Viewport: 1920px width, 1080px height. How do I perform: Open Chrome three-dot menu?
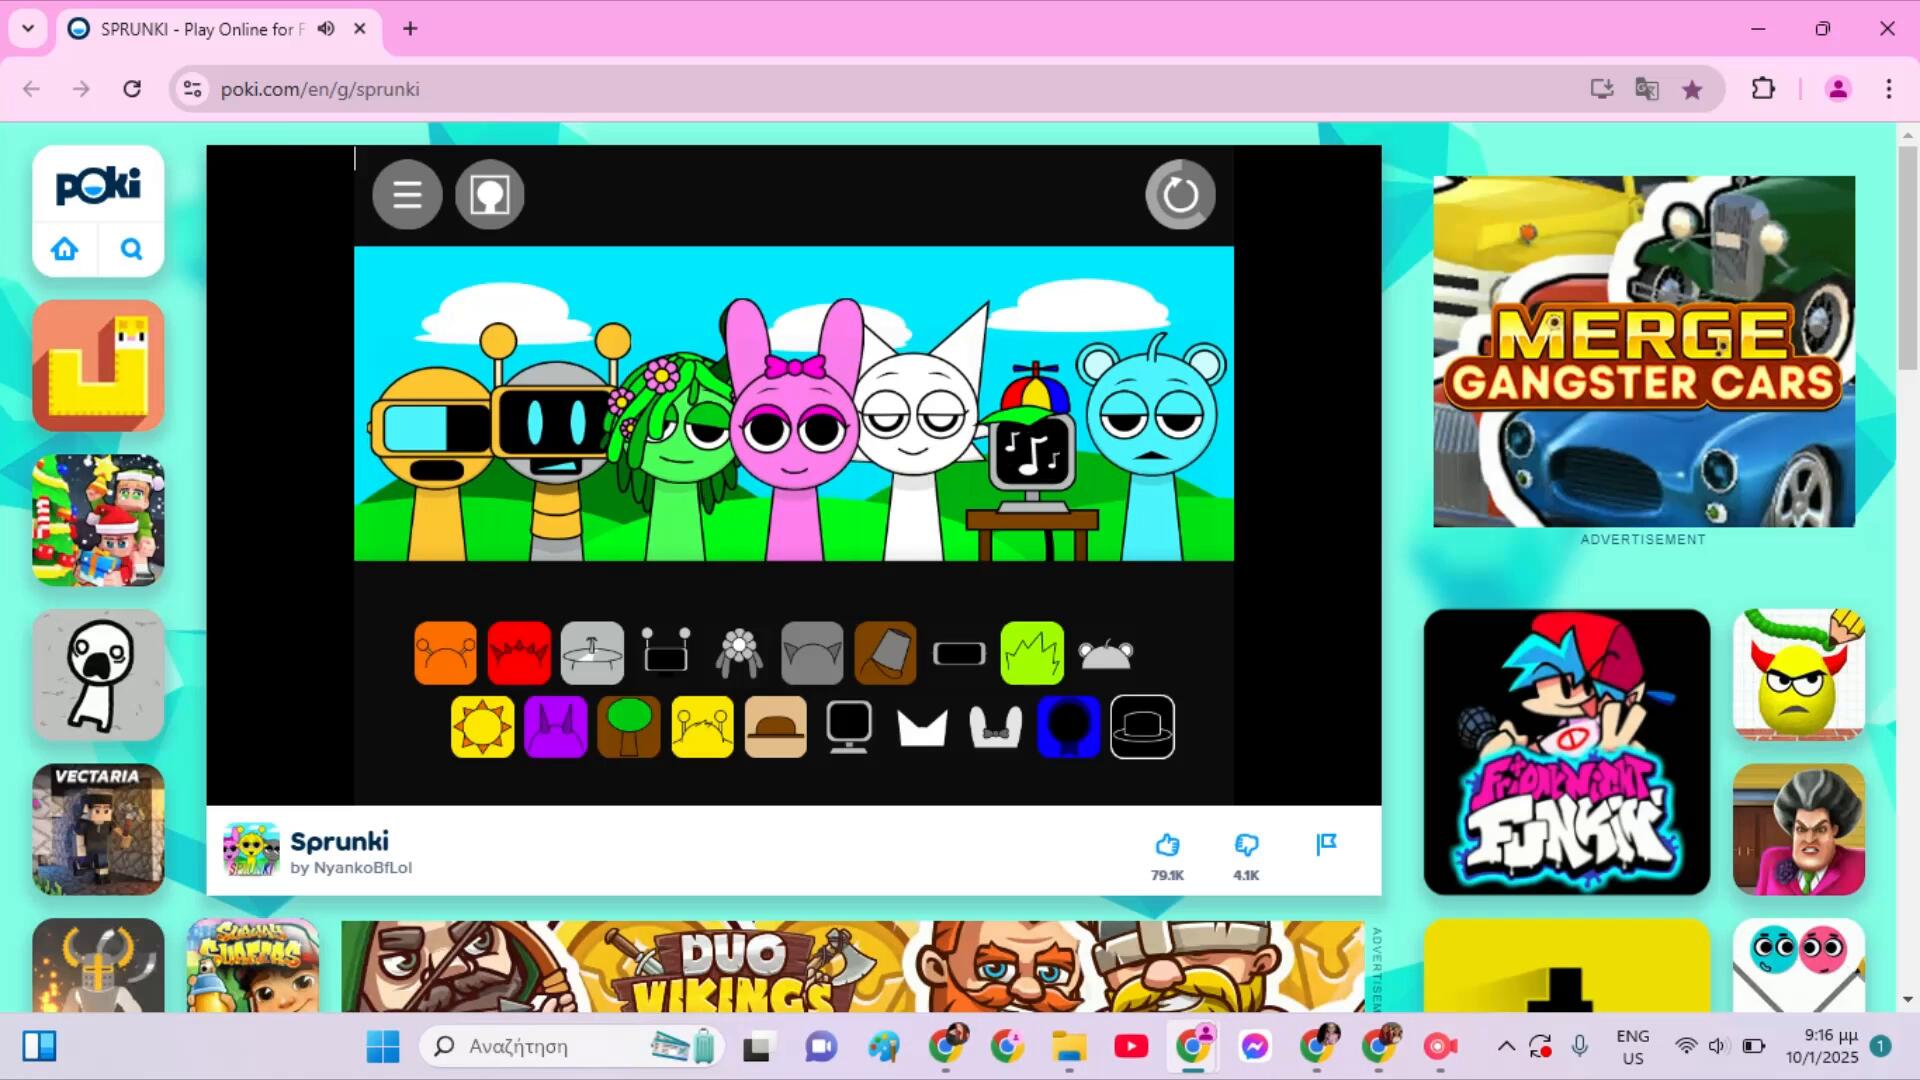[1888, 89]
